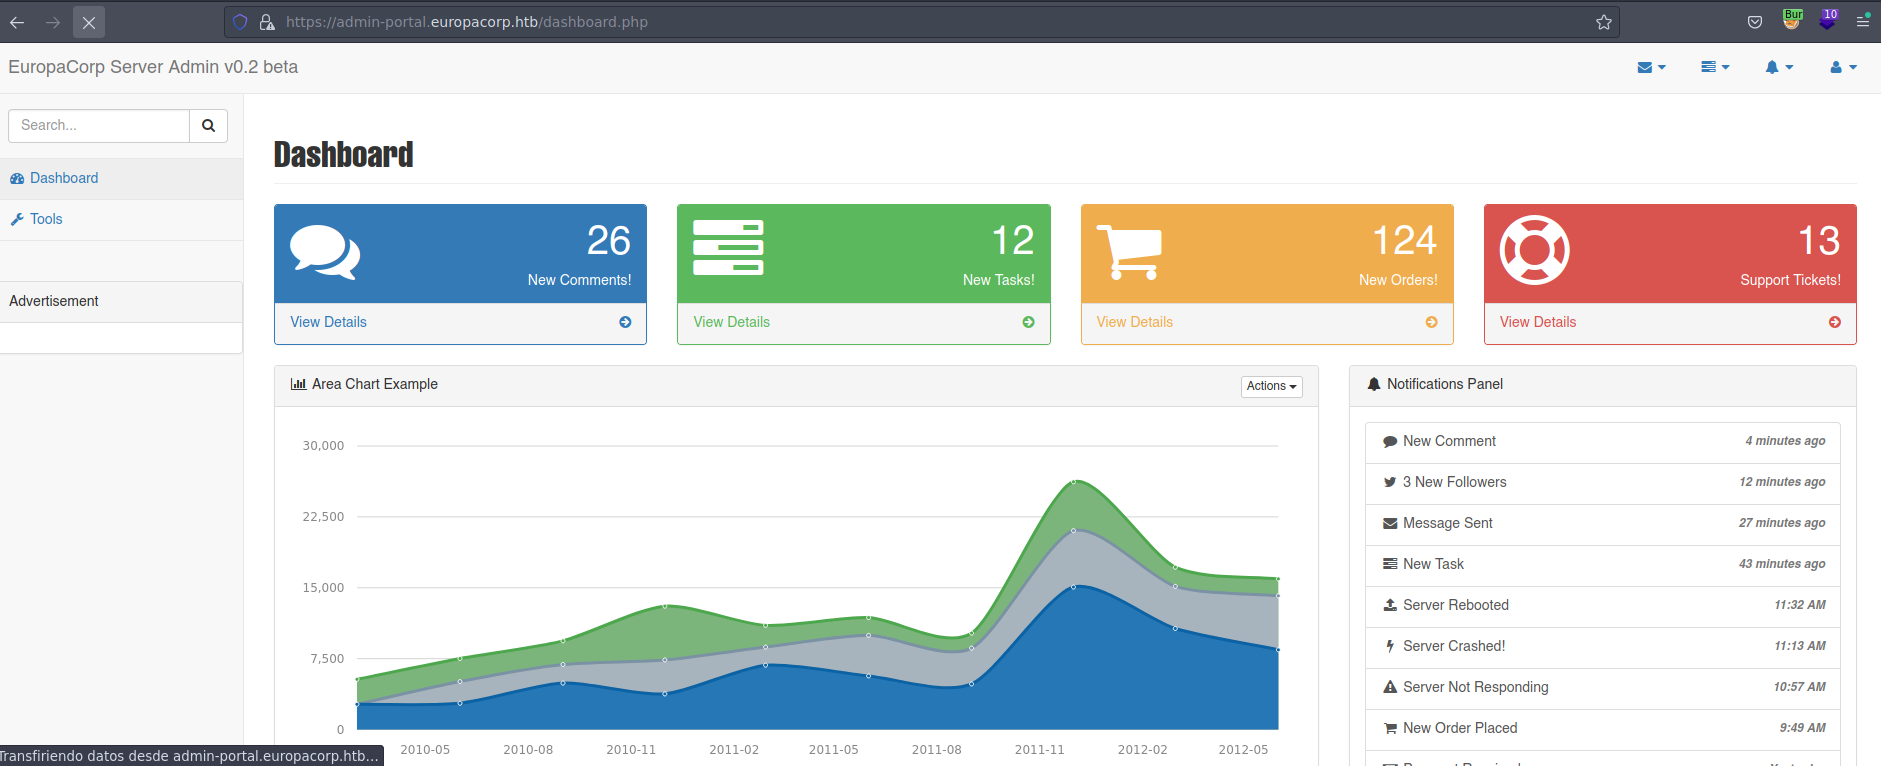Click the browser forward arrow

pos(53,22)
